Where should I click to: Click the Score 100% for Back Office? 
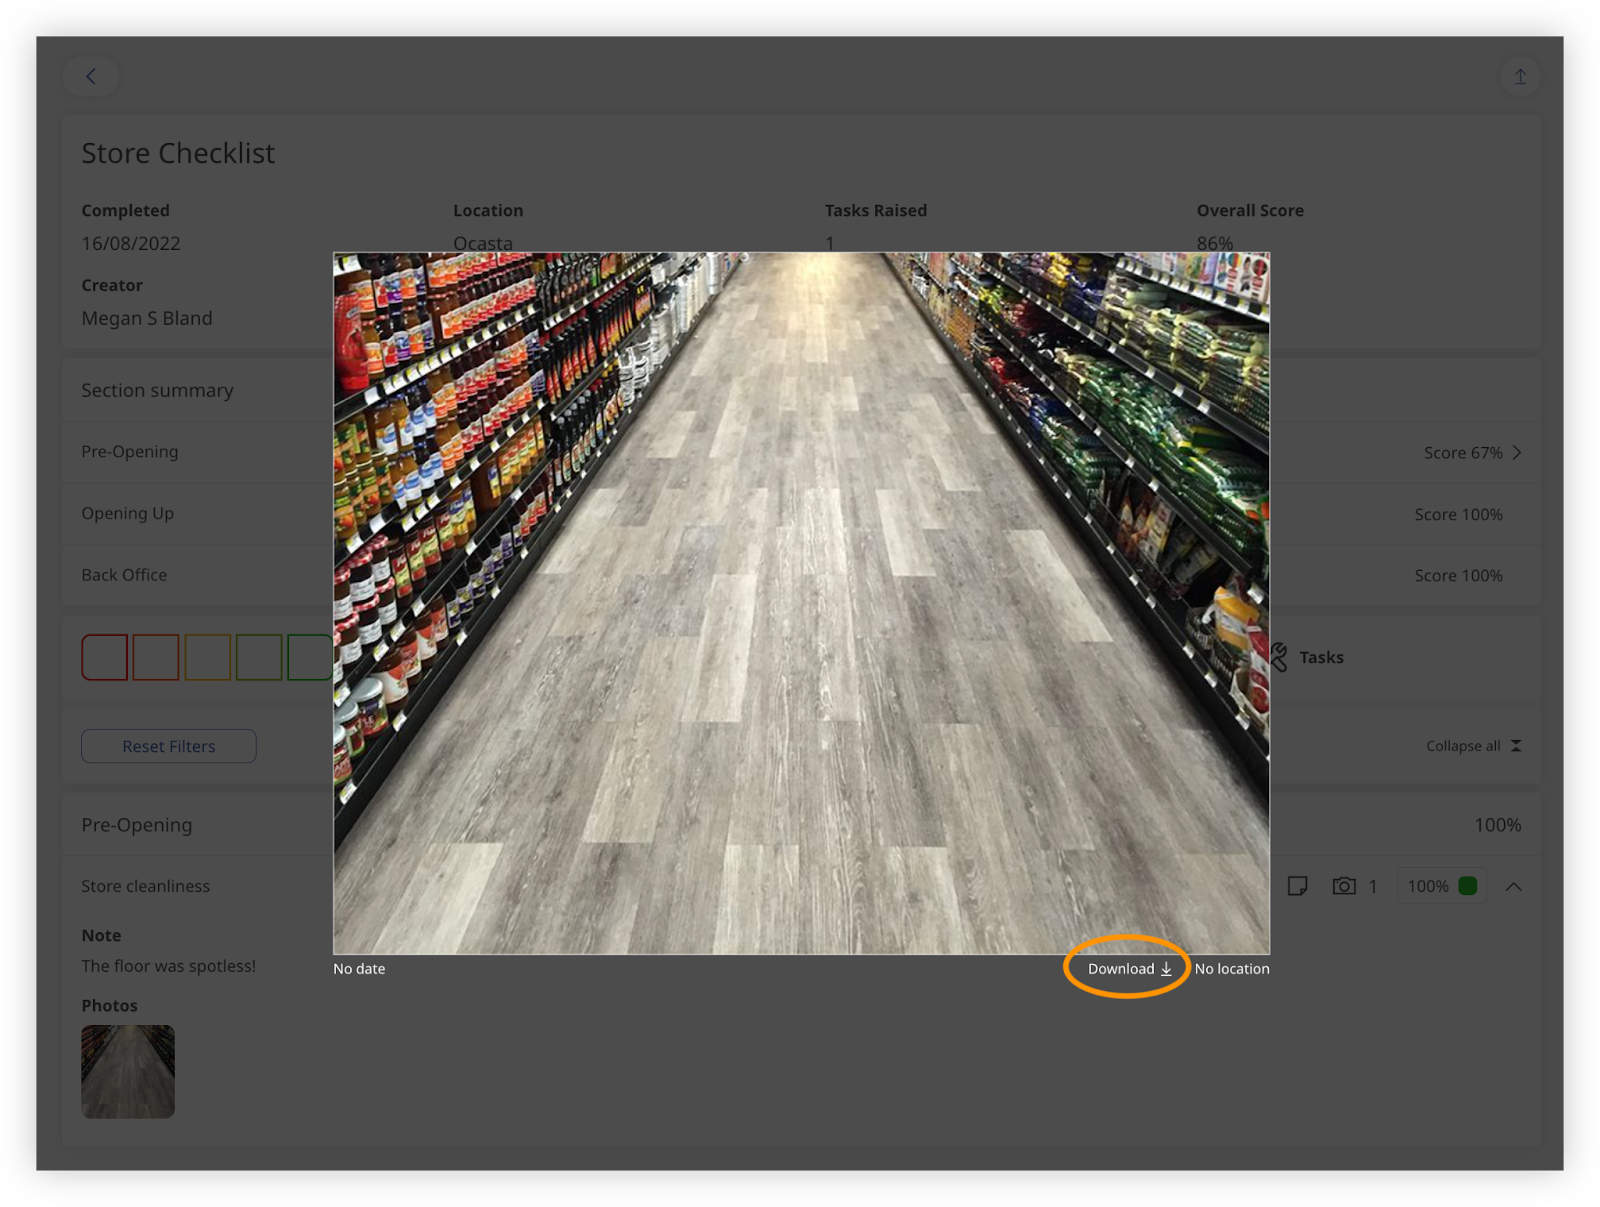pyautogui.click(x=1458, y=575)
